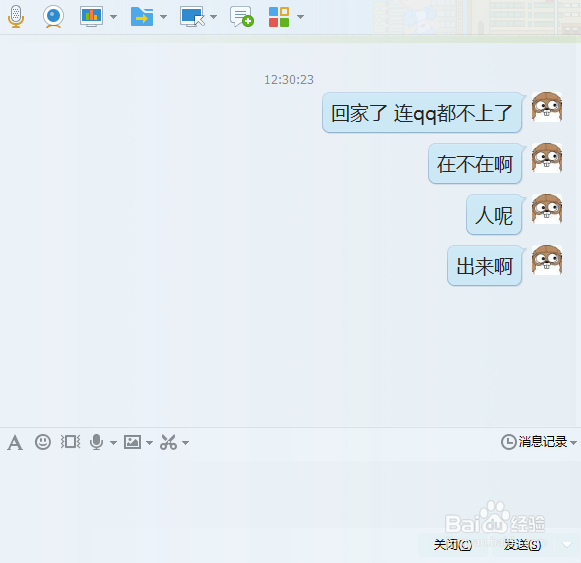This screenshot has height=563, width=581.
Task: Expand the 消息记录 dropdown arrow
Action: [x=573, y=443]
